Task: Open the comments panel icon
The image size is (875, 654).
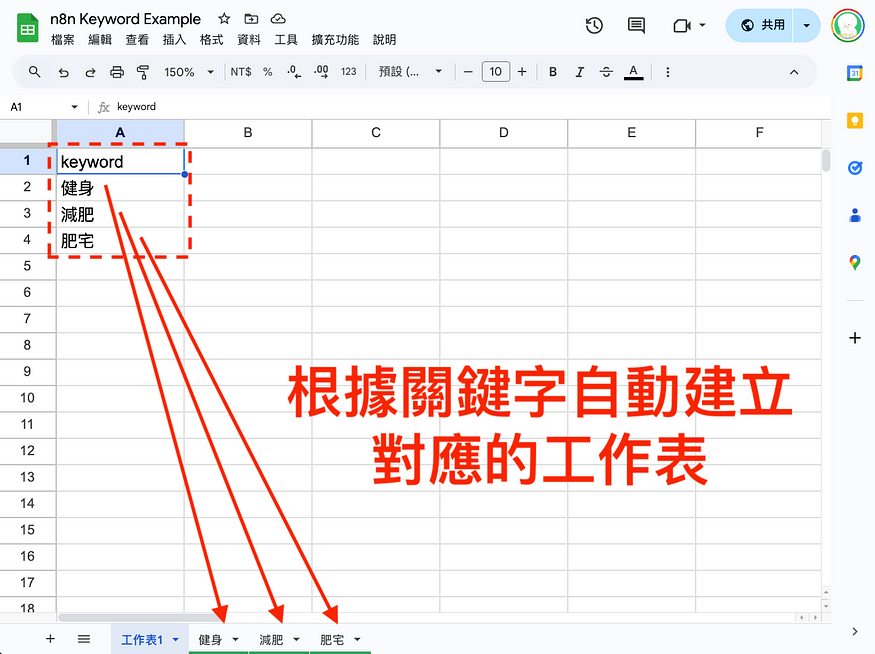Action: click(x=636, y=25)
